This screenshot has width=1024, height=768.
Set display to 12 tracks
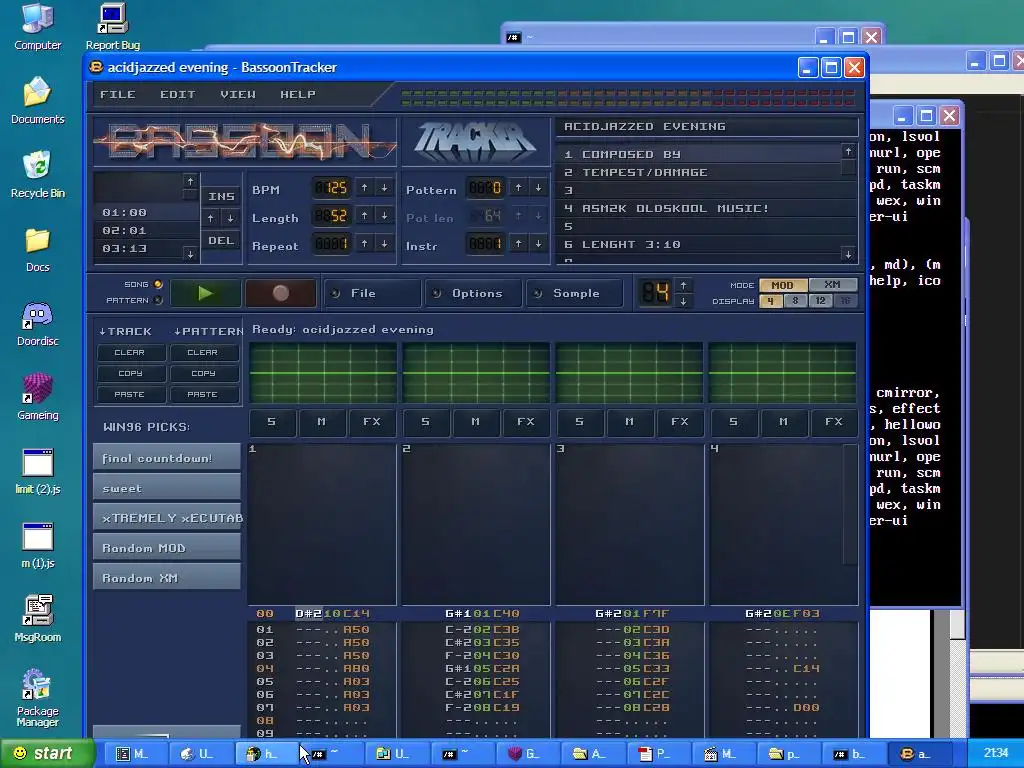tap(820, 301)
